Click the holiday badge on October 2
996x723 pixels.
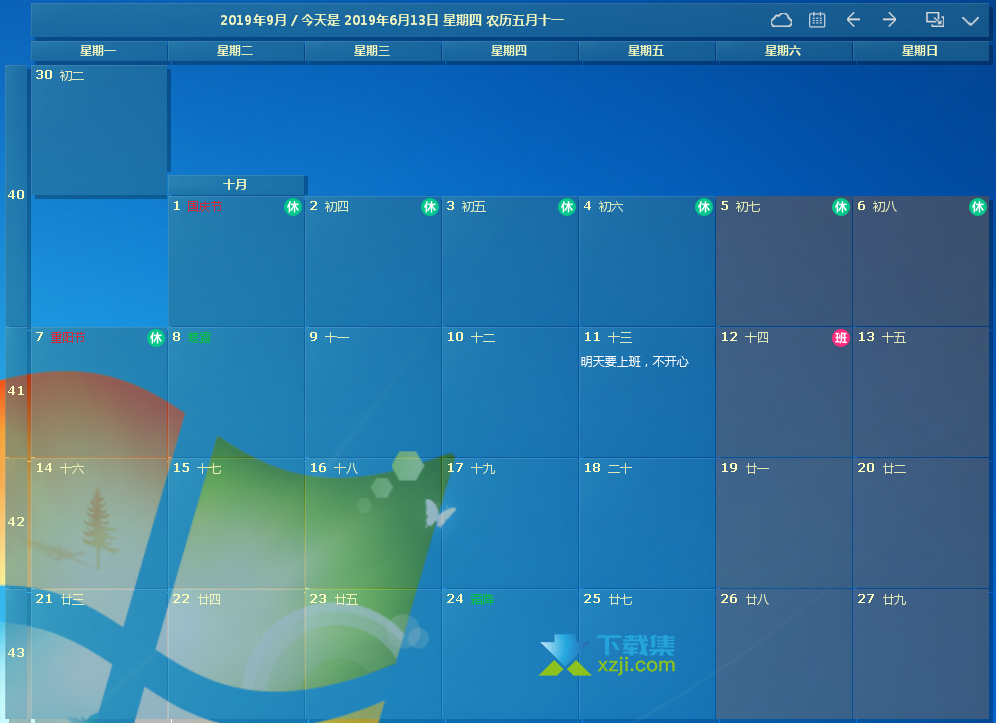coord(430,206)
